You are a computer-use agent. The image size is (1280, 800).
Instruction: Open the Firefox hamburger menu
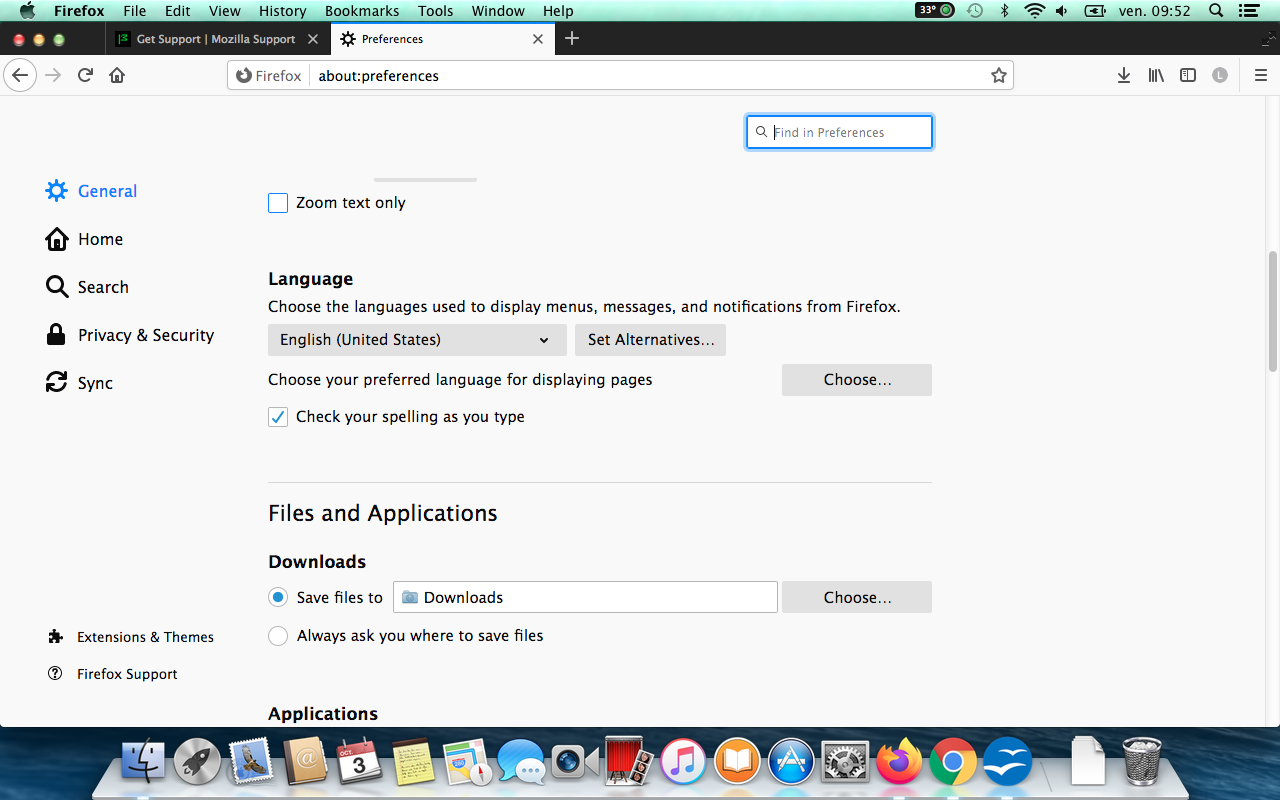tap(1260, 75)
